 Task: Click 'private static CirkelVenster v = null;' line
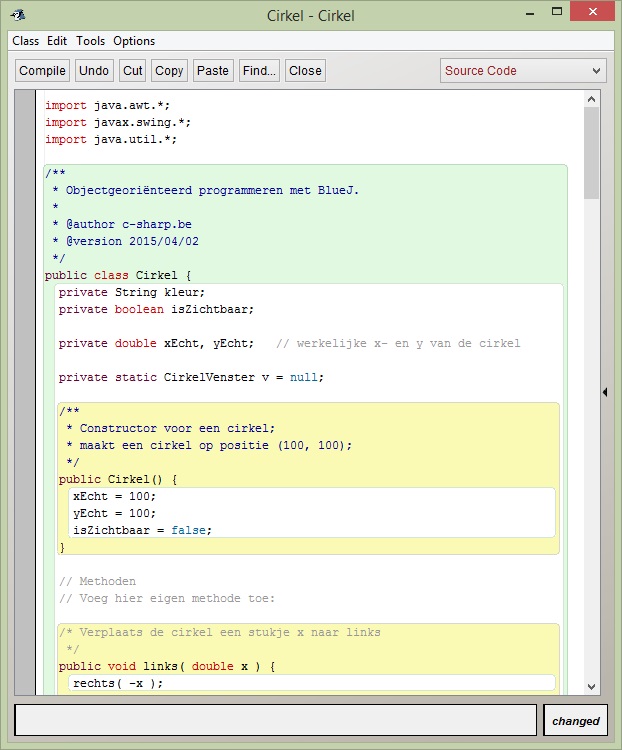click(x=191, y=377)
